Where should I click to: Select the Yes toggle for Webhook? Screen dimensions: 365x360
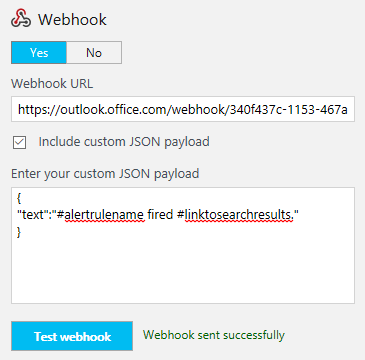click(39, 53)
